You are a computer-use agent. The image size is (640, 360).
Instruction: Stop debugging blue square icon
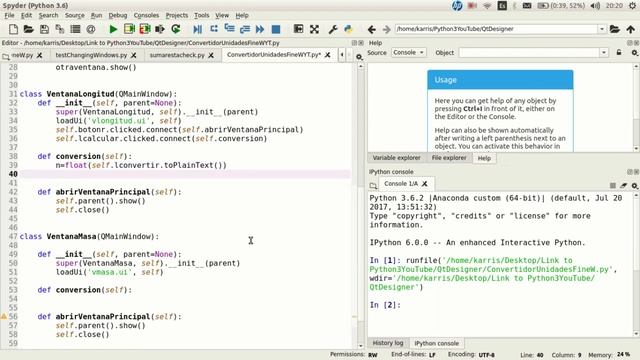276,29
